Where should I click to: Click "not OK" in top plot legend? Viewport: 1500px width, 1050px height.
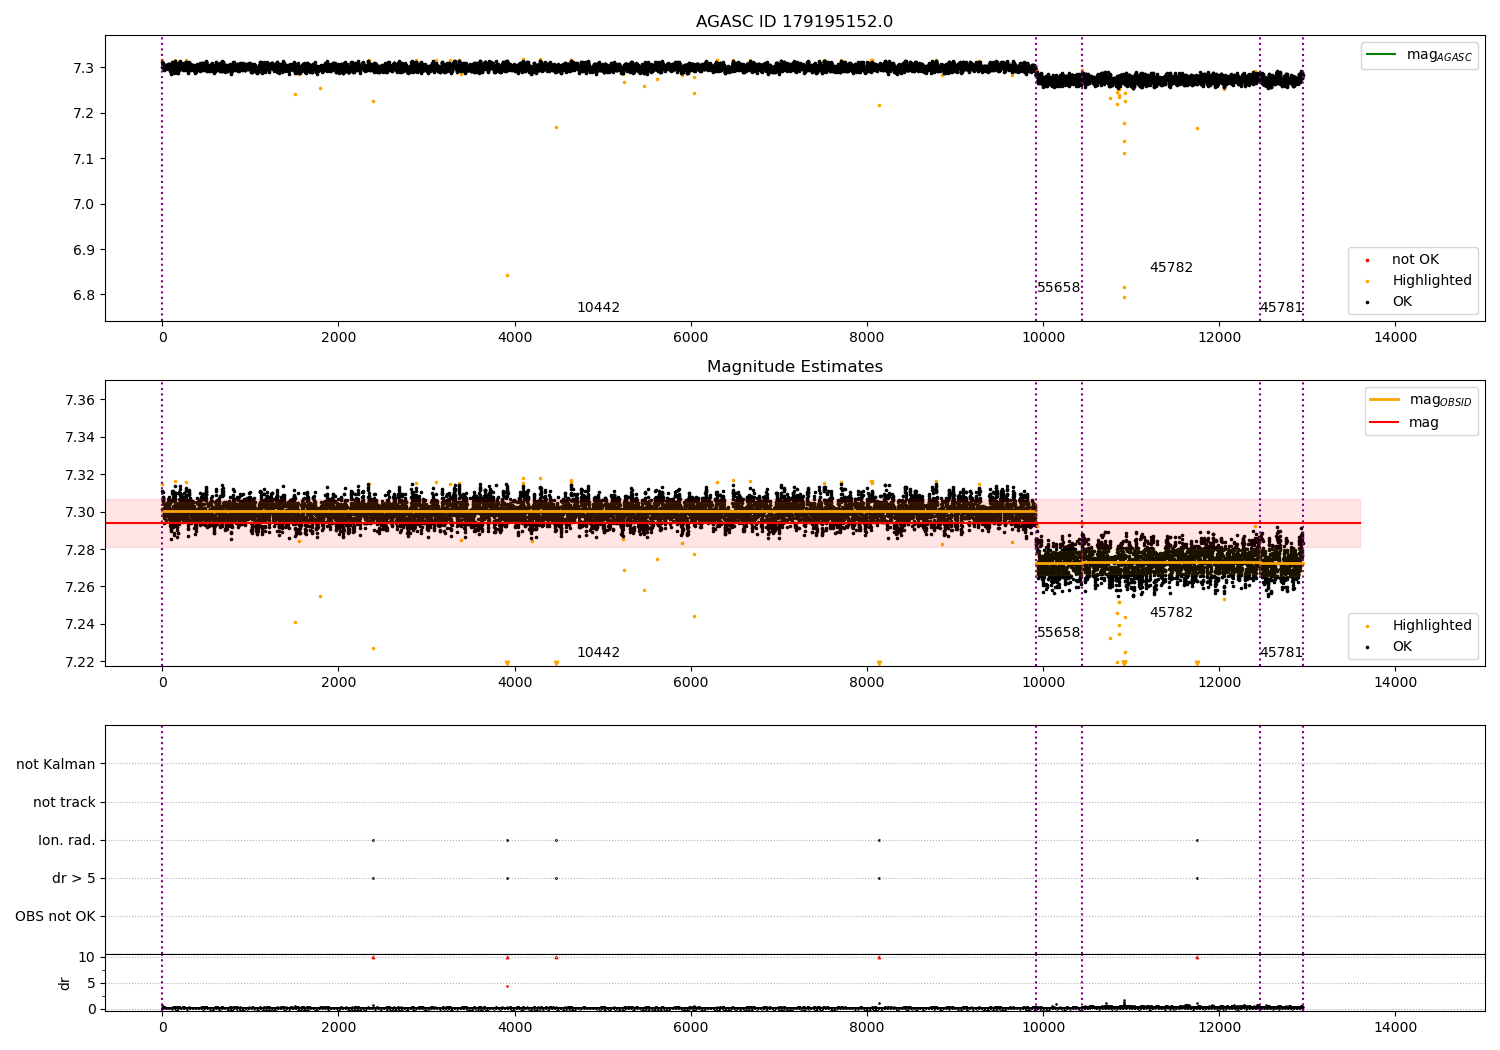pyautogui.click(x=1415, y=260)
